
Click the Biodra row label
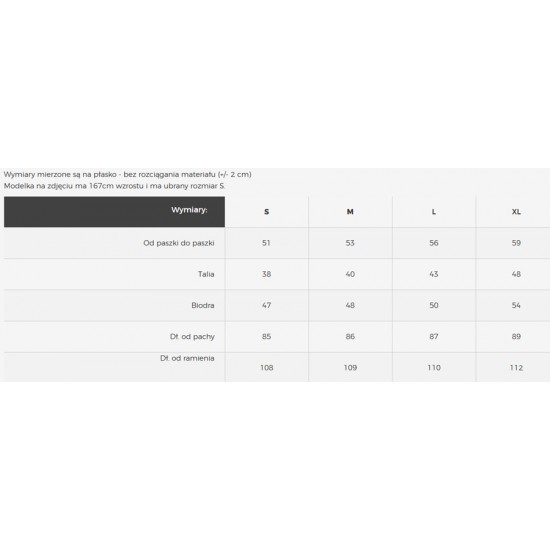203,305
